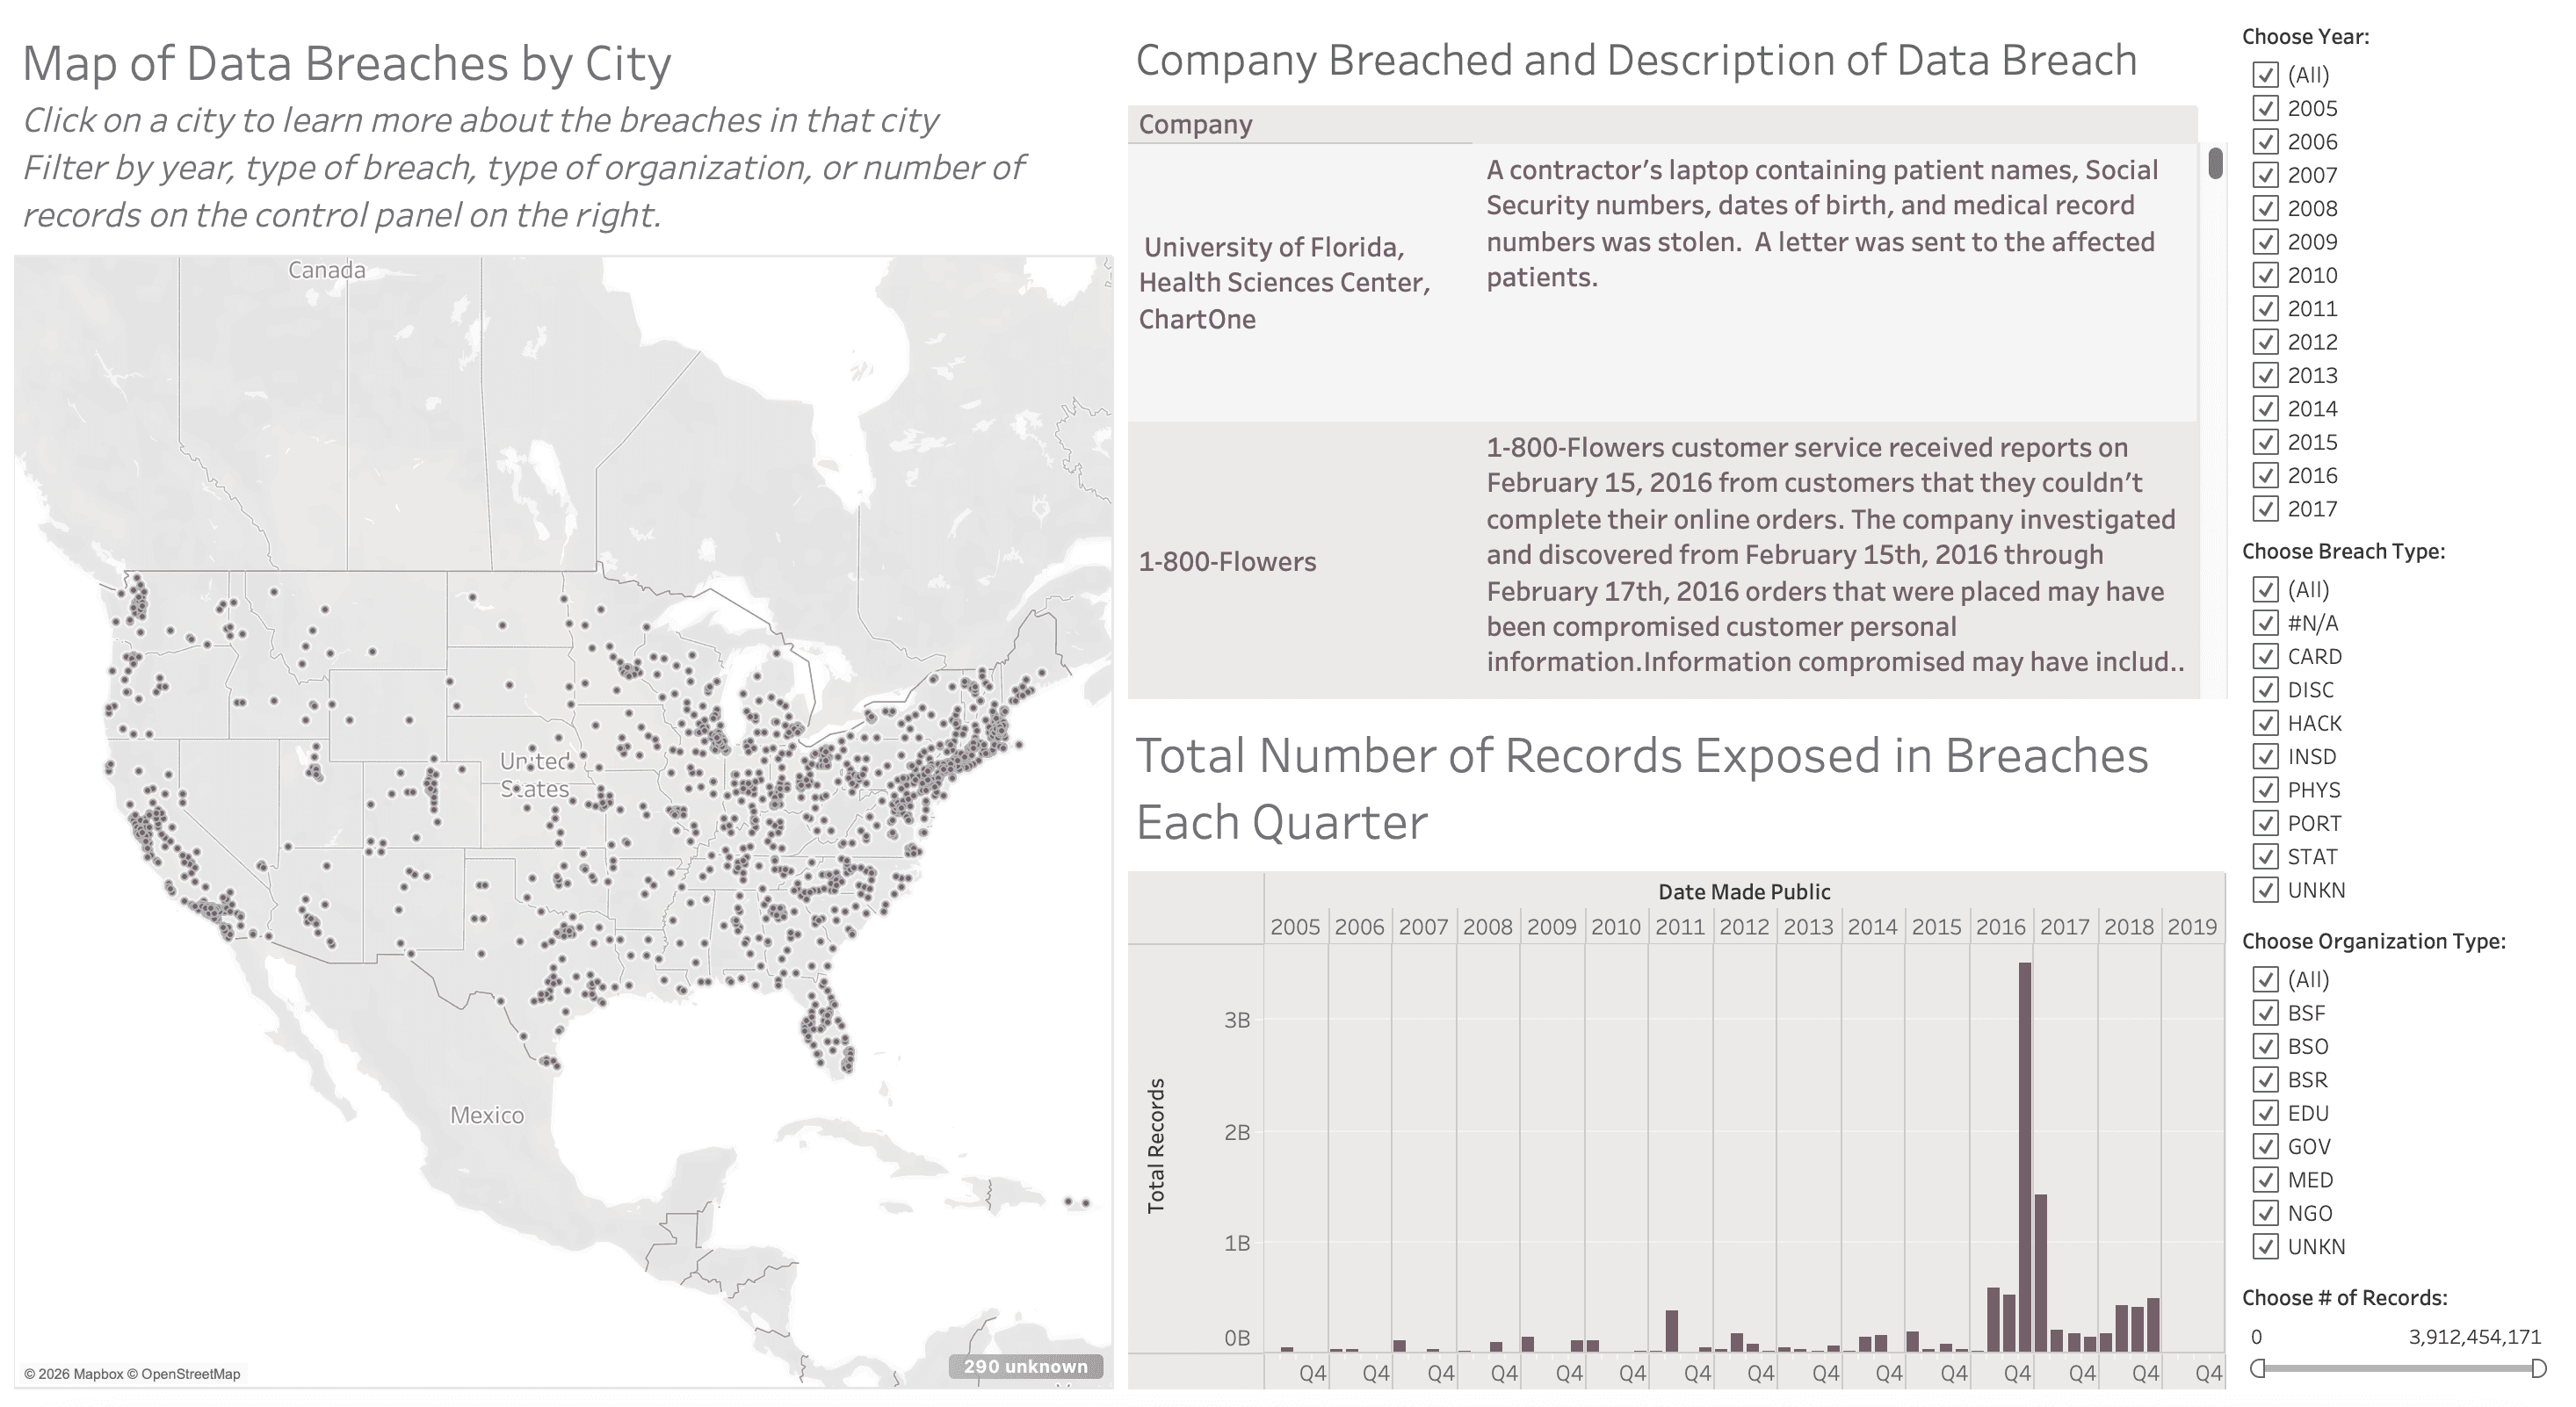
Task: Disable the HACK breach type filter
Action: [2266, 722]
